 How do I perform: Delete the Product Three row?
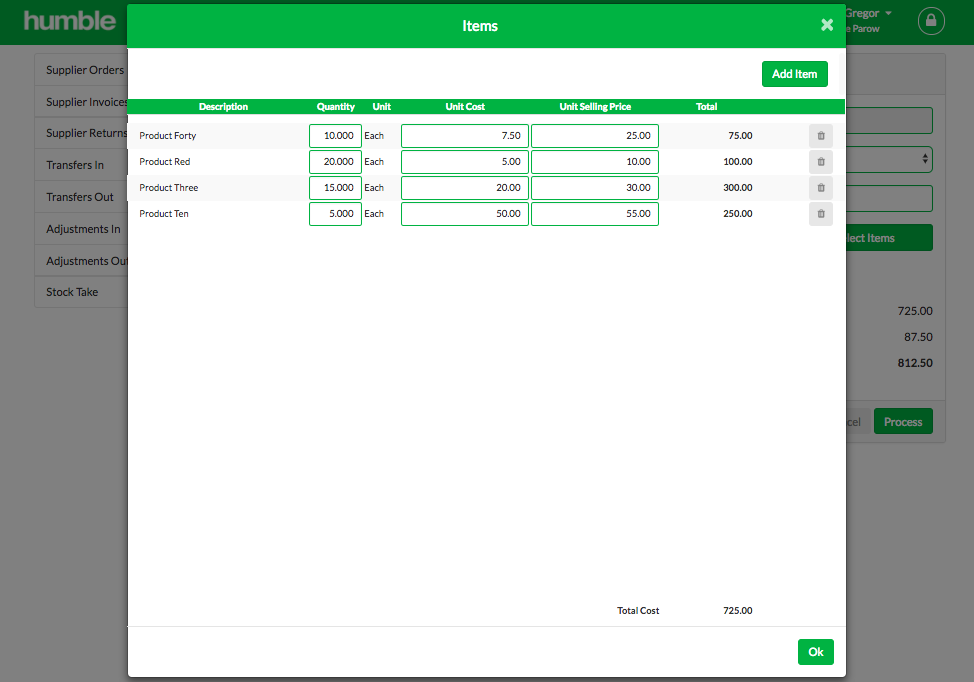click(821, 188)
